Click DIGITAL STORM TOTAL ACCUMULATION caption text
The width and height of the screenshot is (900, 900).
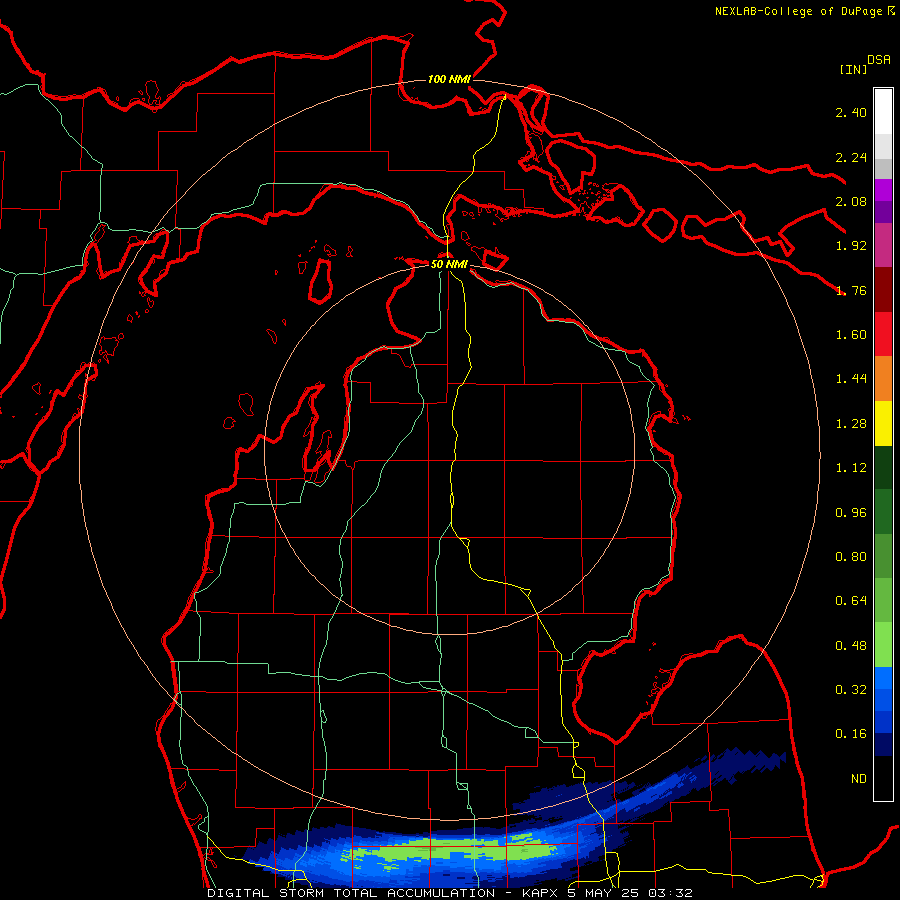(x=351, y=893)
